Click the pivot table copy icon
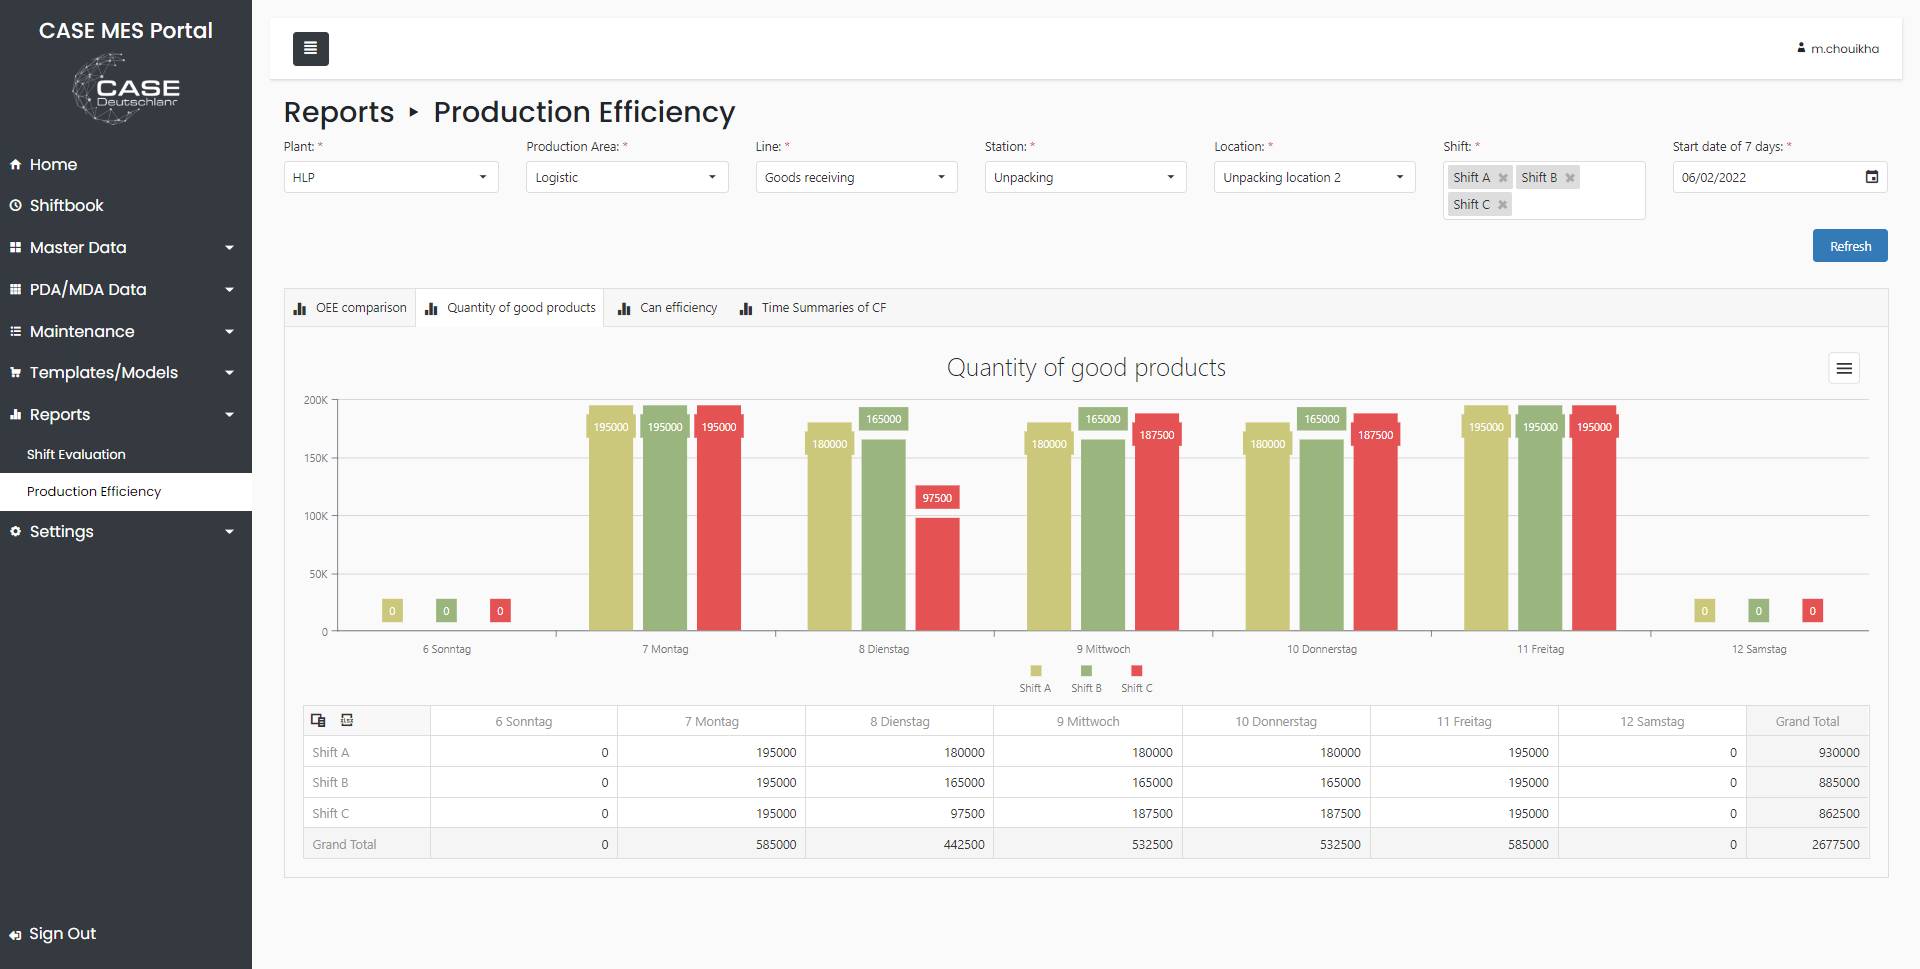1920x969 pixels. pyautogui.click(x=318, y=720)
